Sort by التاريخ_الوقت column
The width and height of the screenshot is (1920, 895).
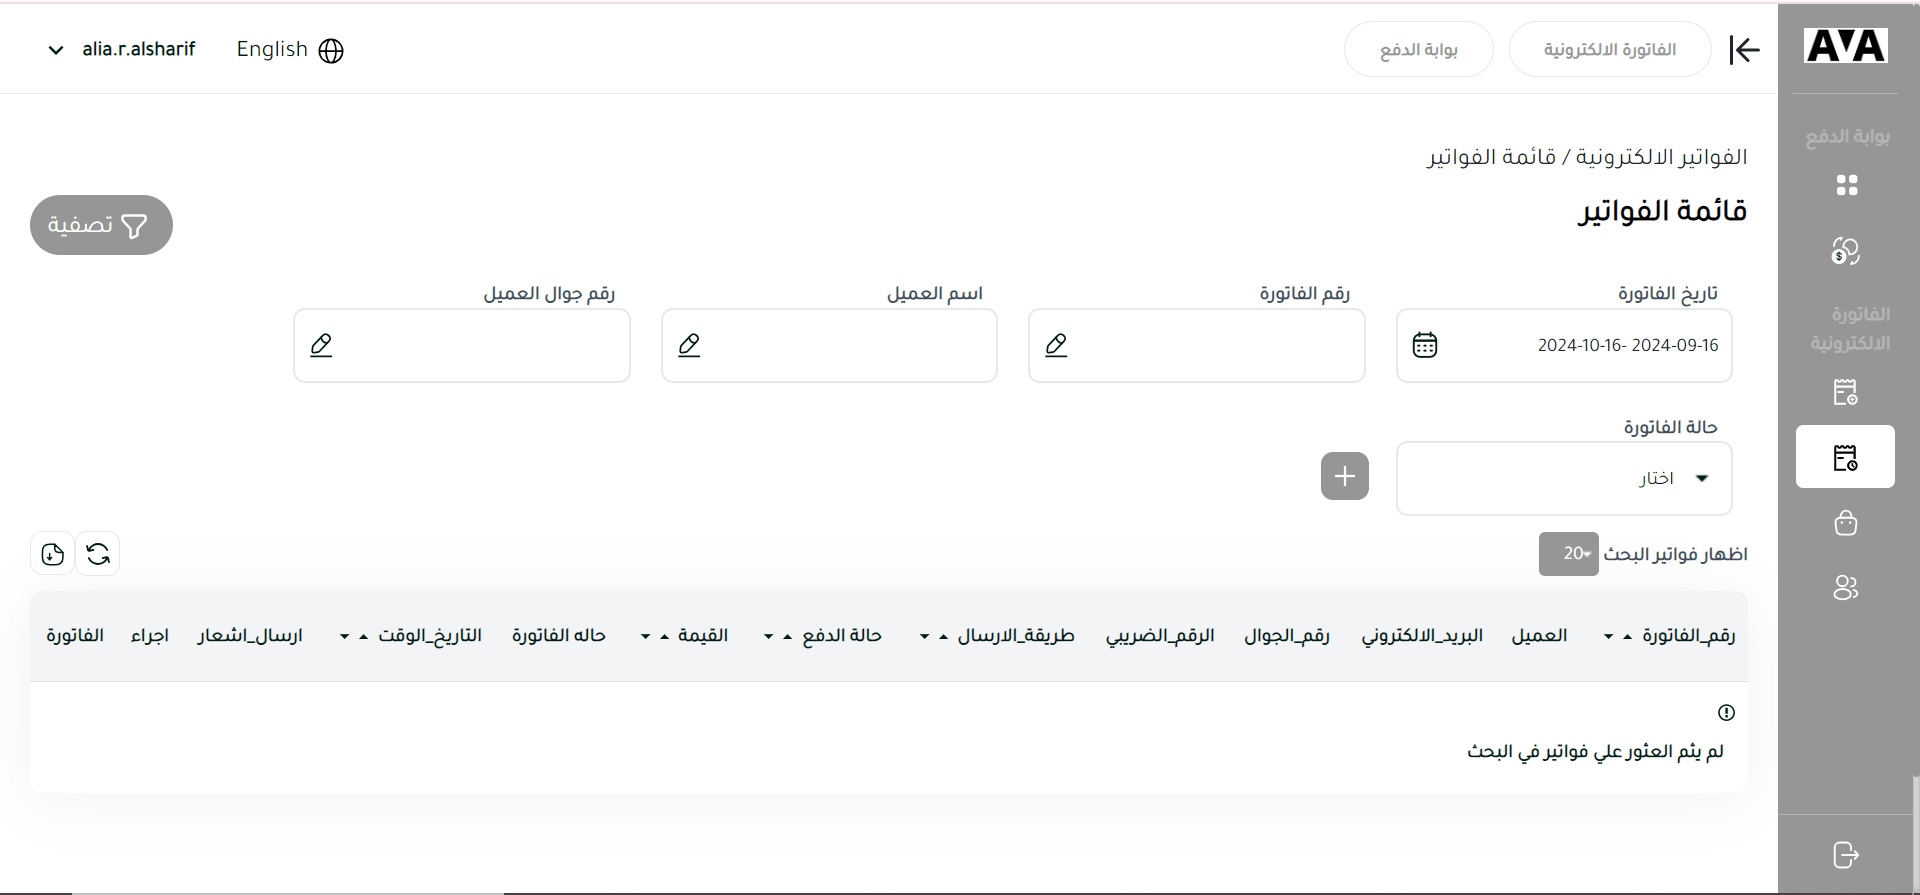click(411, 636)
